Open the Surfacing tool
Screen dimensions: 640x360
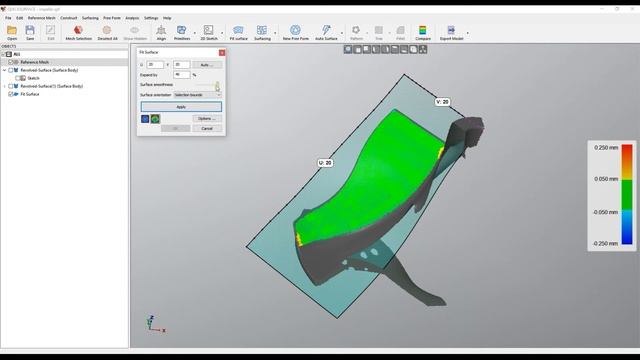(262, 30)
